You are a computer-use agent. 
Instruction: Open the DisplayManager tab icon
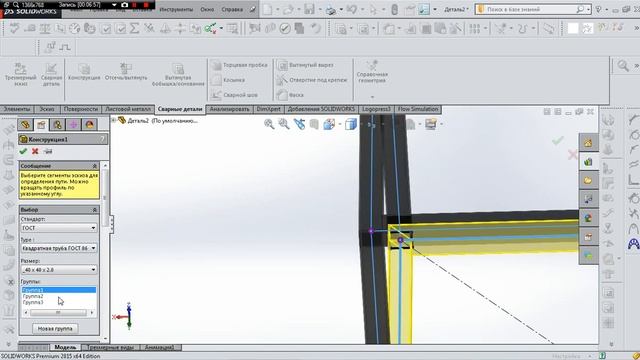click(90, 124)
